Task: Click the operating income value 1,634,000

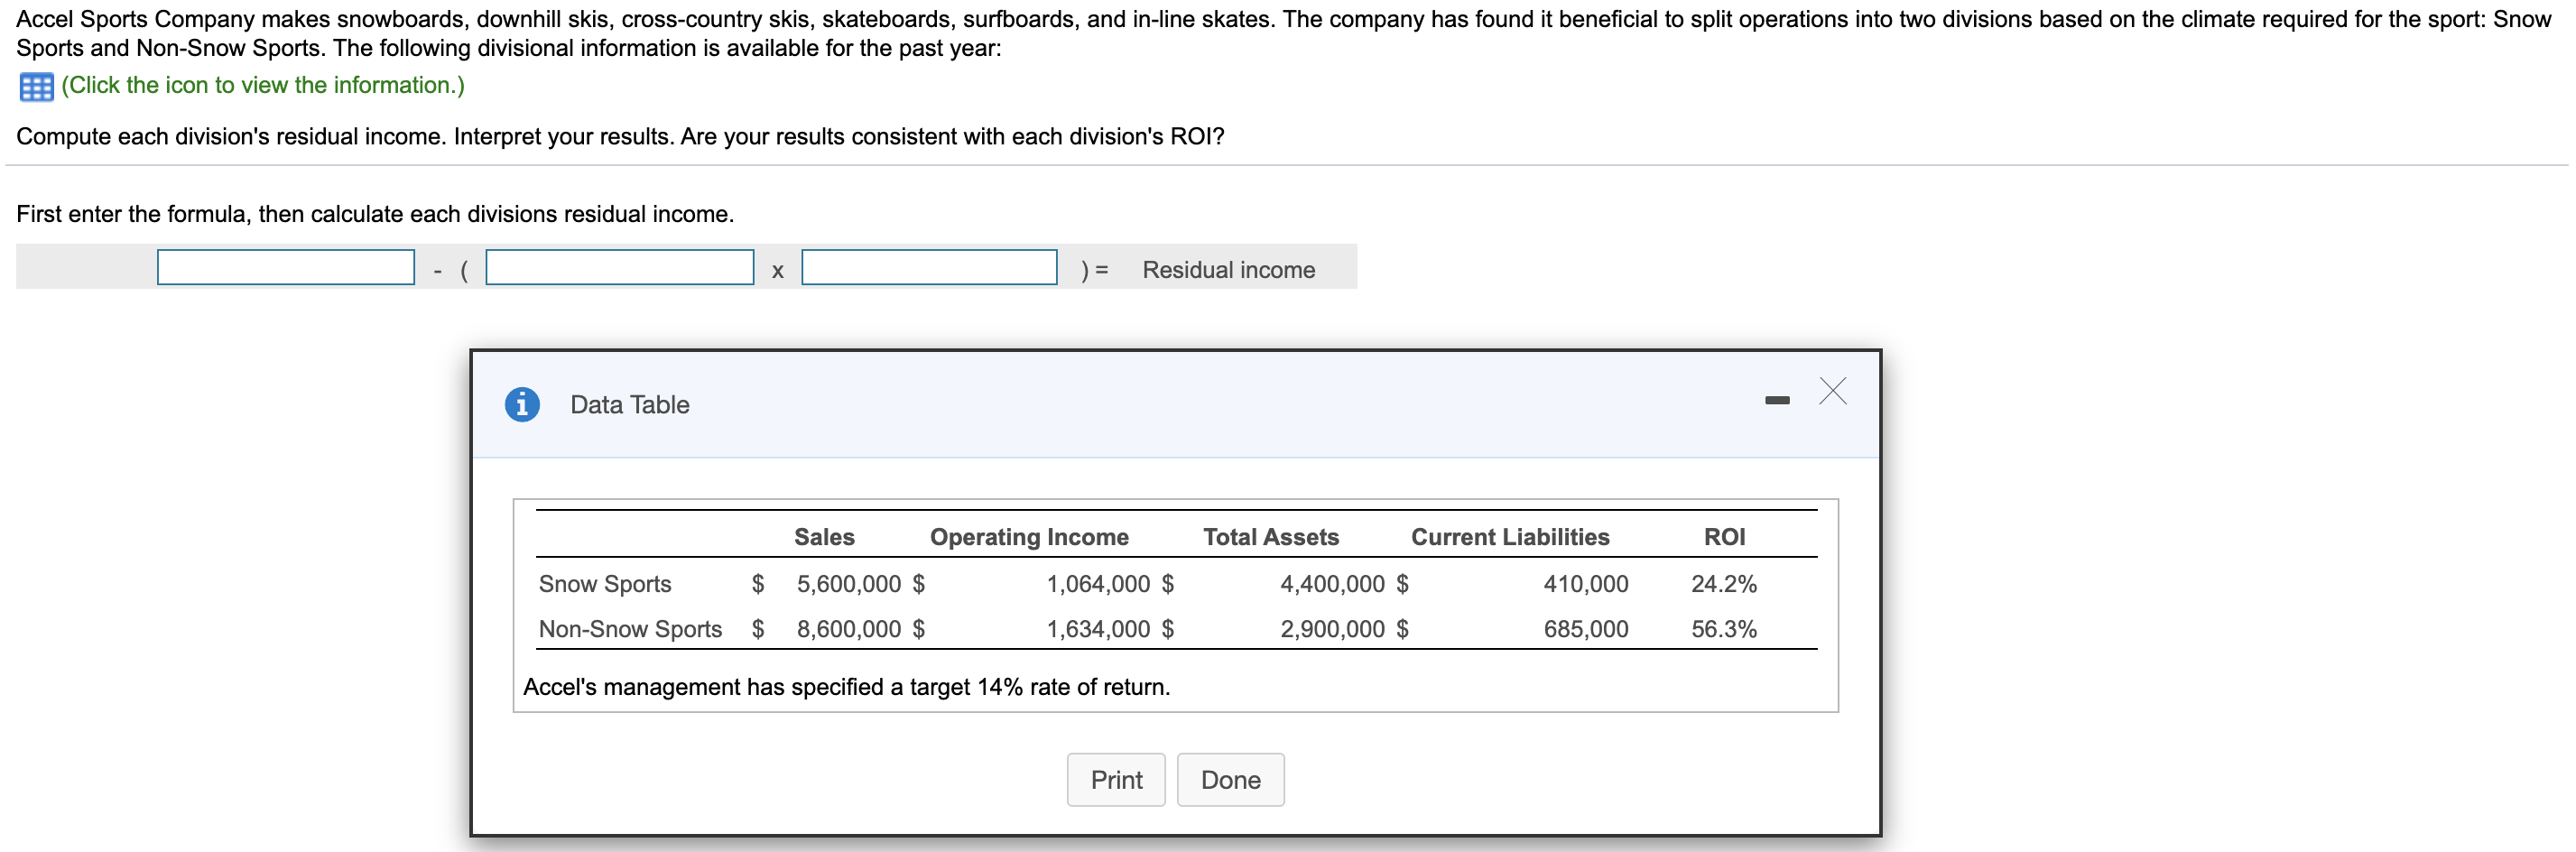Action: (1098, 629)
